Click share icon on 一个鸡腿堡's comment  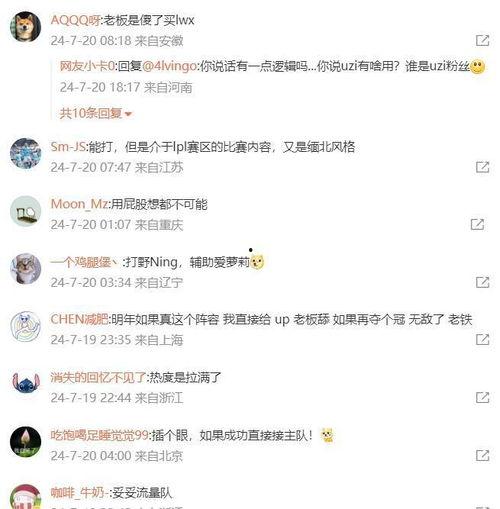pos(482,282)
